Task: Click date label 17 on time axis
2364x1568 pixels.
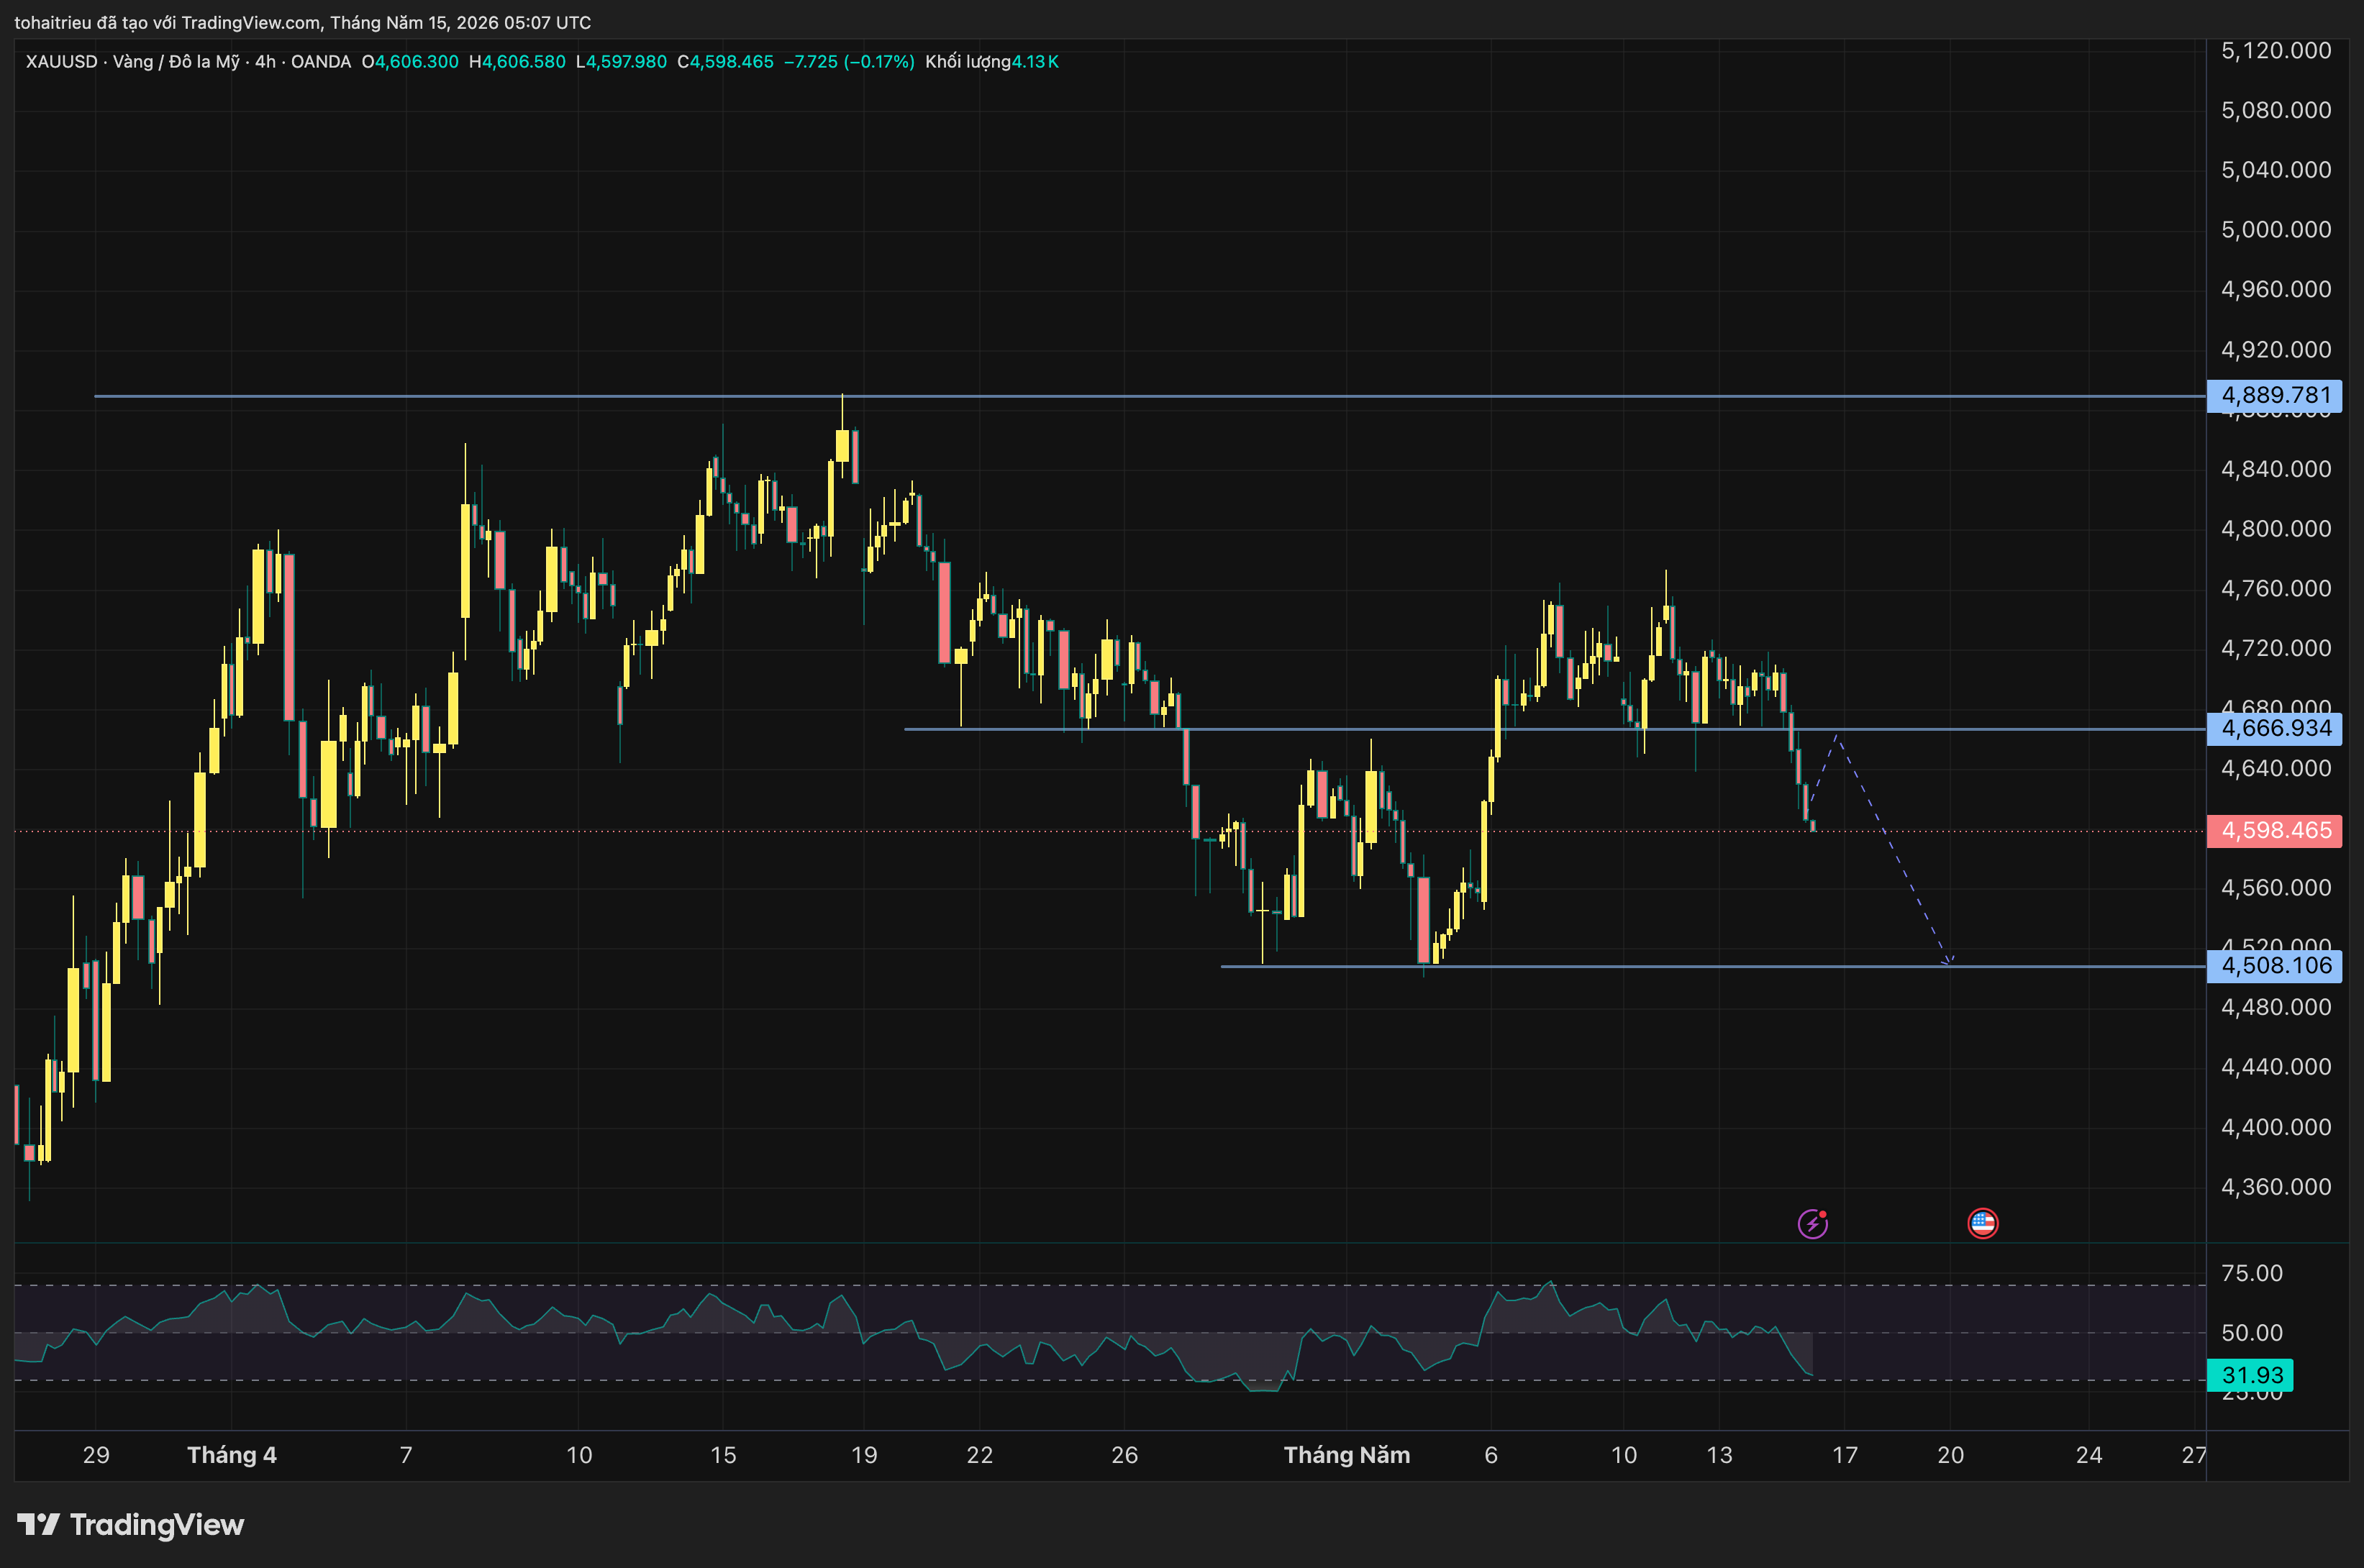Action: pos(1845,1455)
